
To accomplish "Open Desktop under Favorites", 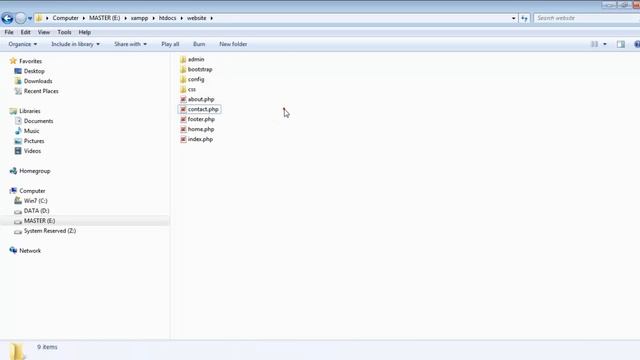I will point(34,71).
